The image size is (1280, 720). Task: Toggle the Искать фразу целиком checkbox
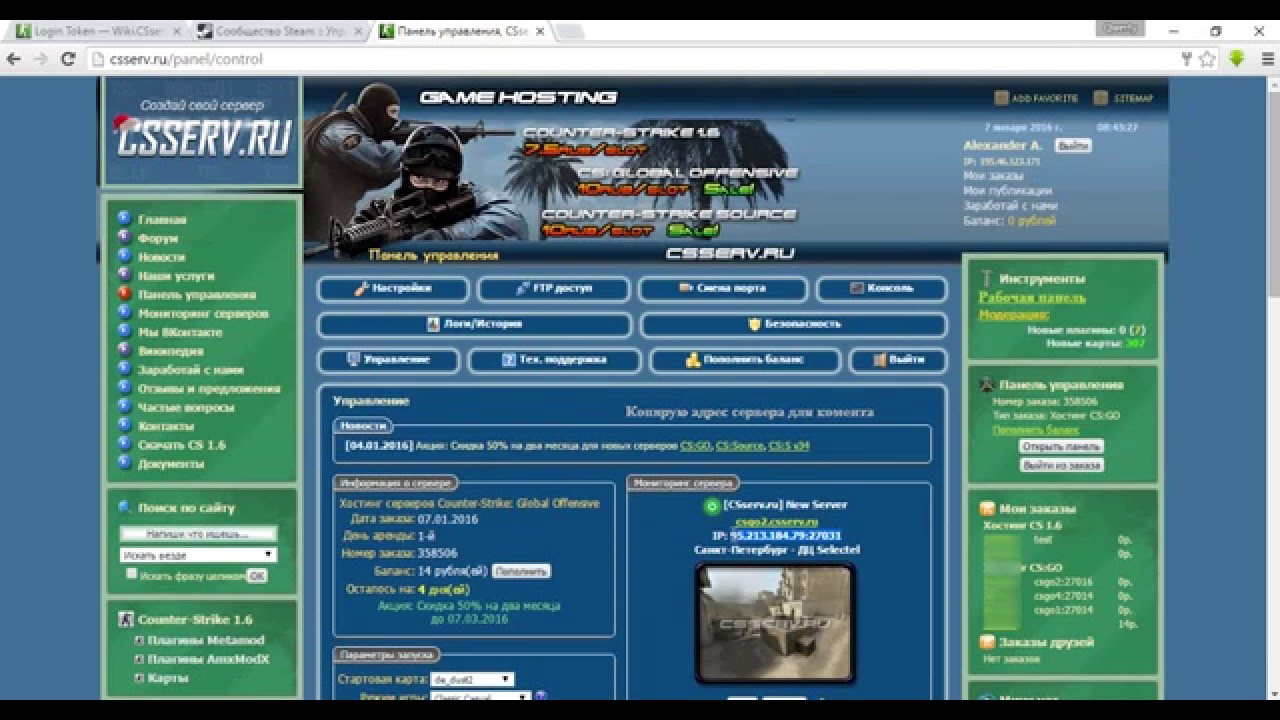coord(132,574)
